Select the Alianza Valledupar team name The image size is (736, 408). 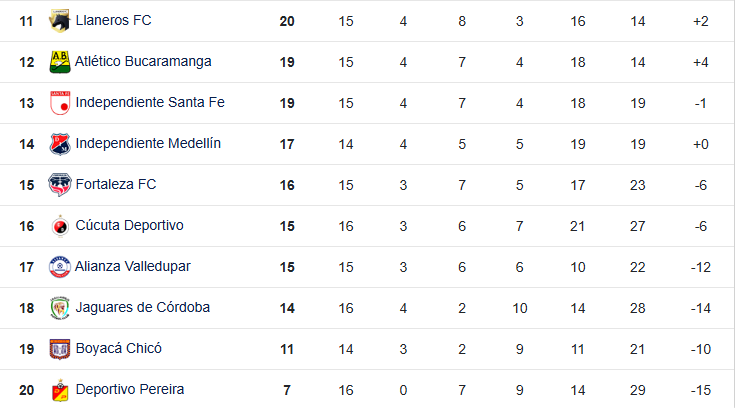click(x=133, y=267)
